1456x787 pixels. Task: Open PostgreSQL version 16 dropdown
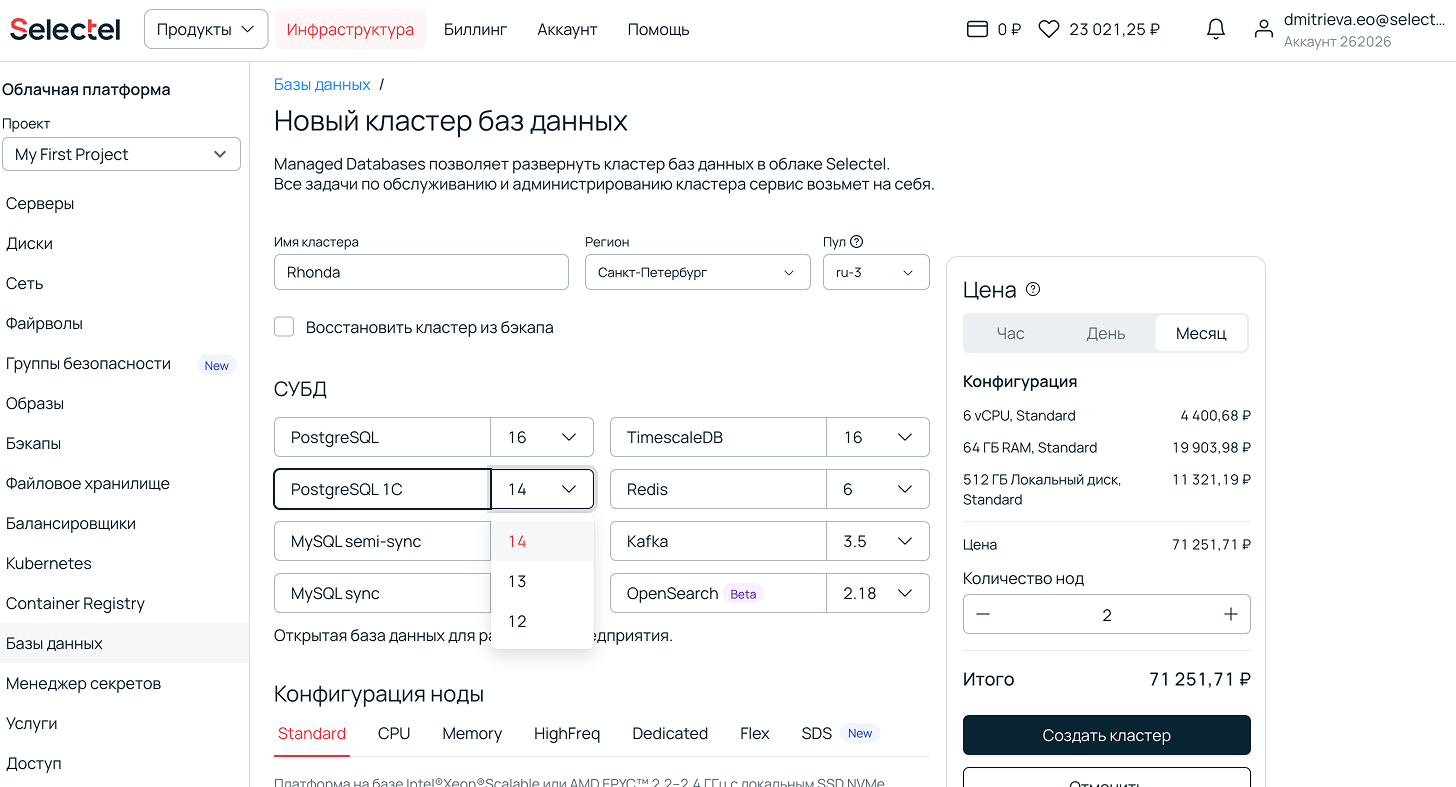click(x=542, y=437)
